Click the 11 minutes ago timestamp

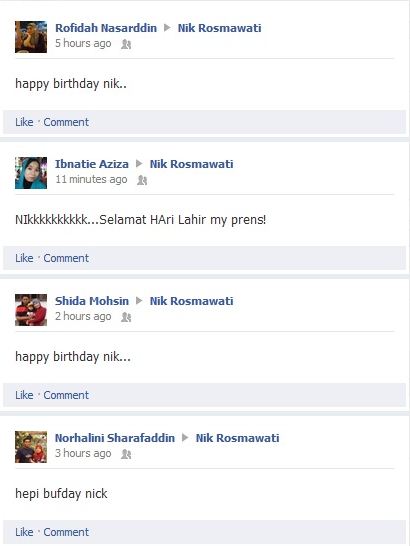[91, 179]
